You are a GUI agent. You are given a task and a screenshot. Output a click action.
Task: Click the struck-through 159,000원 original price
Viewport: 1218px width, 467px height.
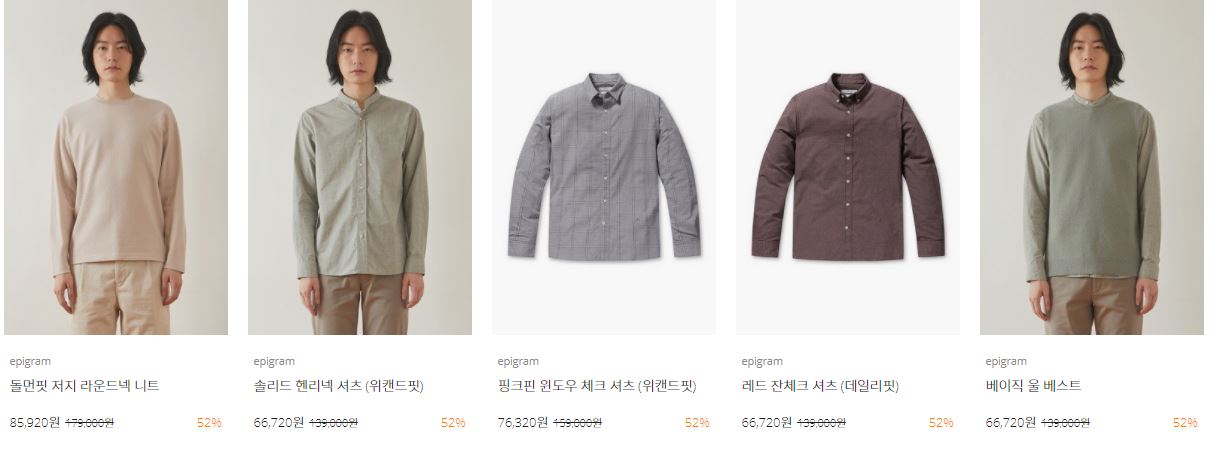[578, 423]
